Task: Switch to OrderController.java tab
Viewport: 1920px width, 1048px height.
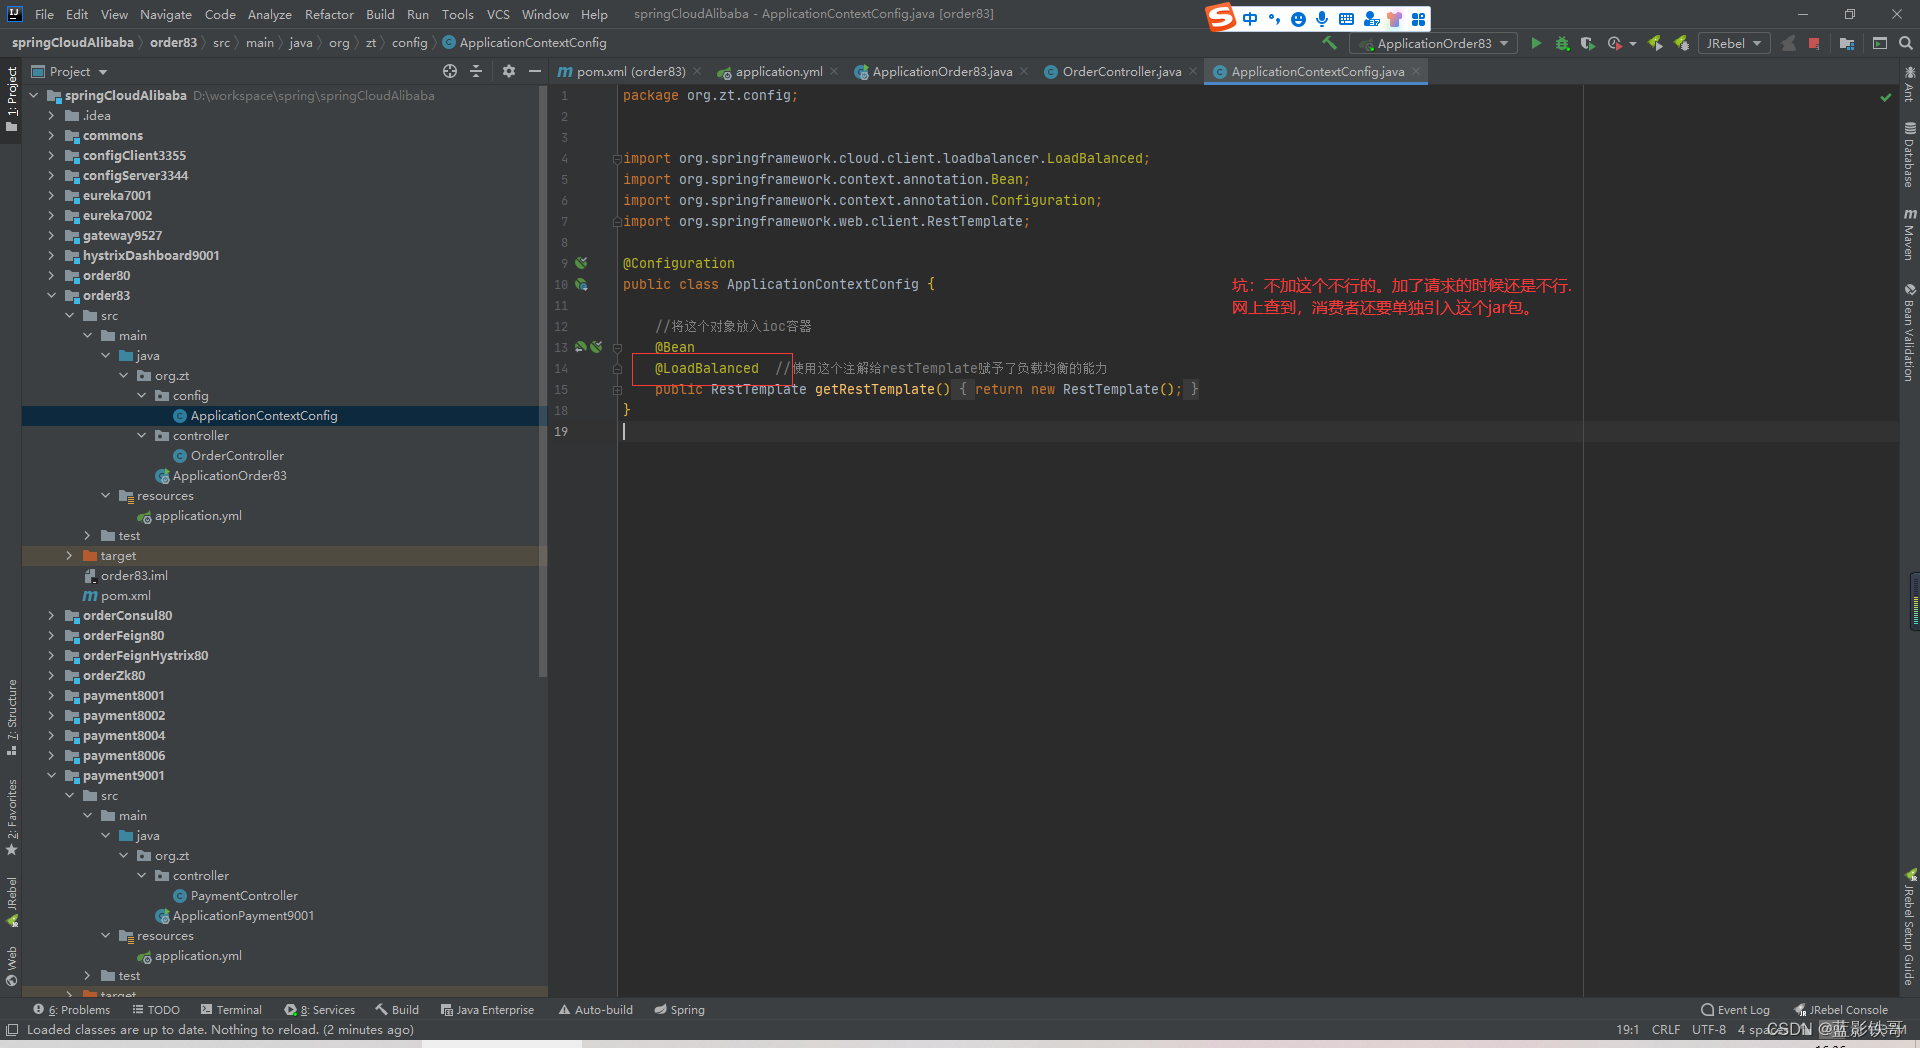Action: click(x=1121, y=72)
